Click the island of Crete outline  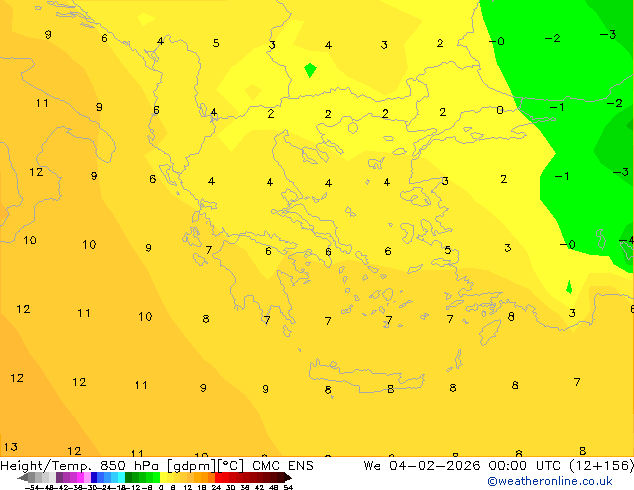(367, 376)
